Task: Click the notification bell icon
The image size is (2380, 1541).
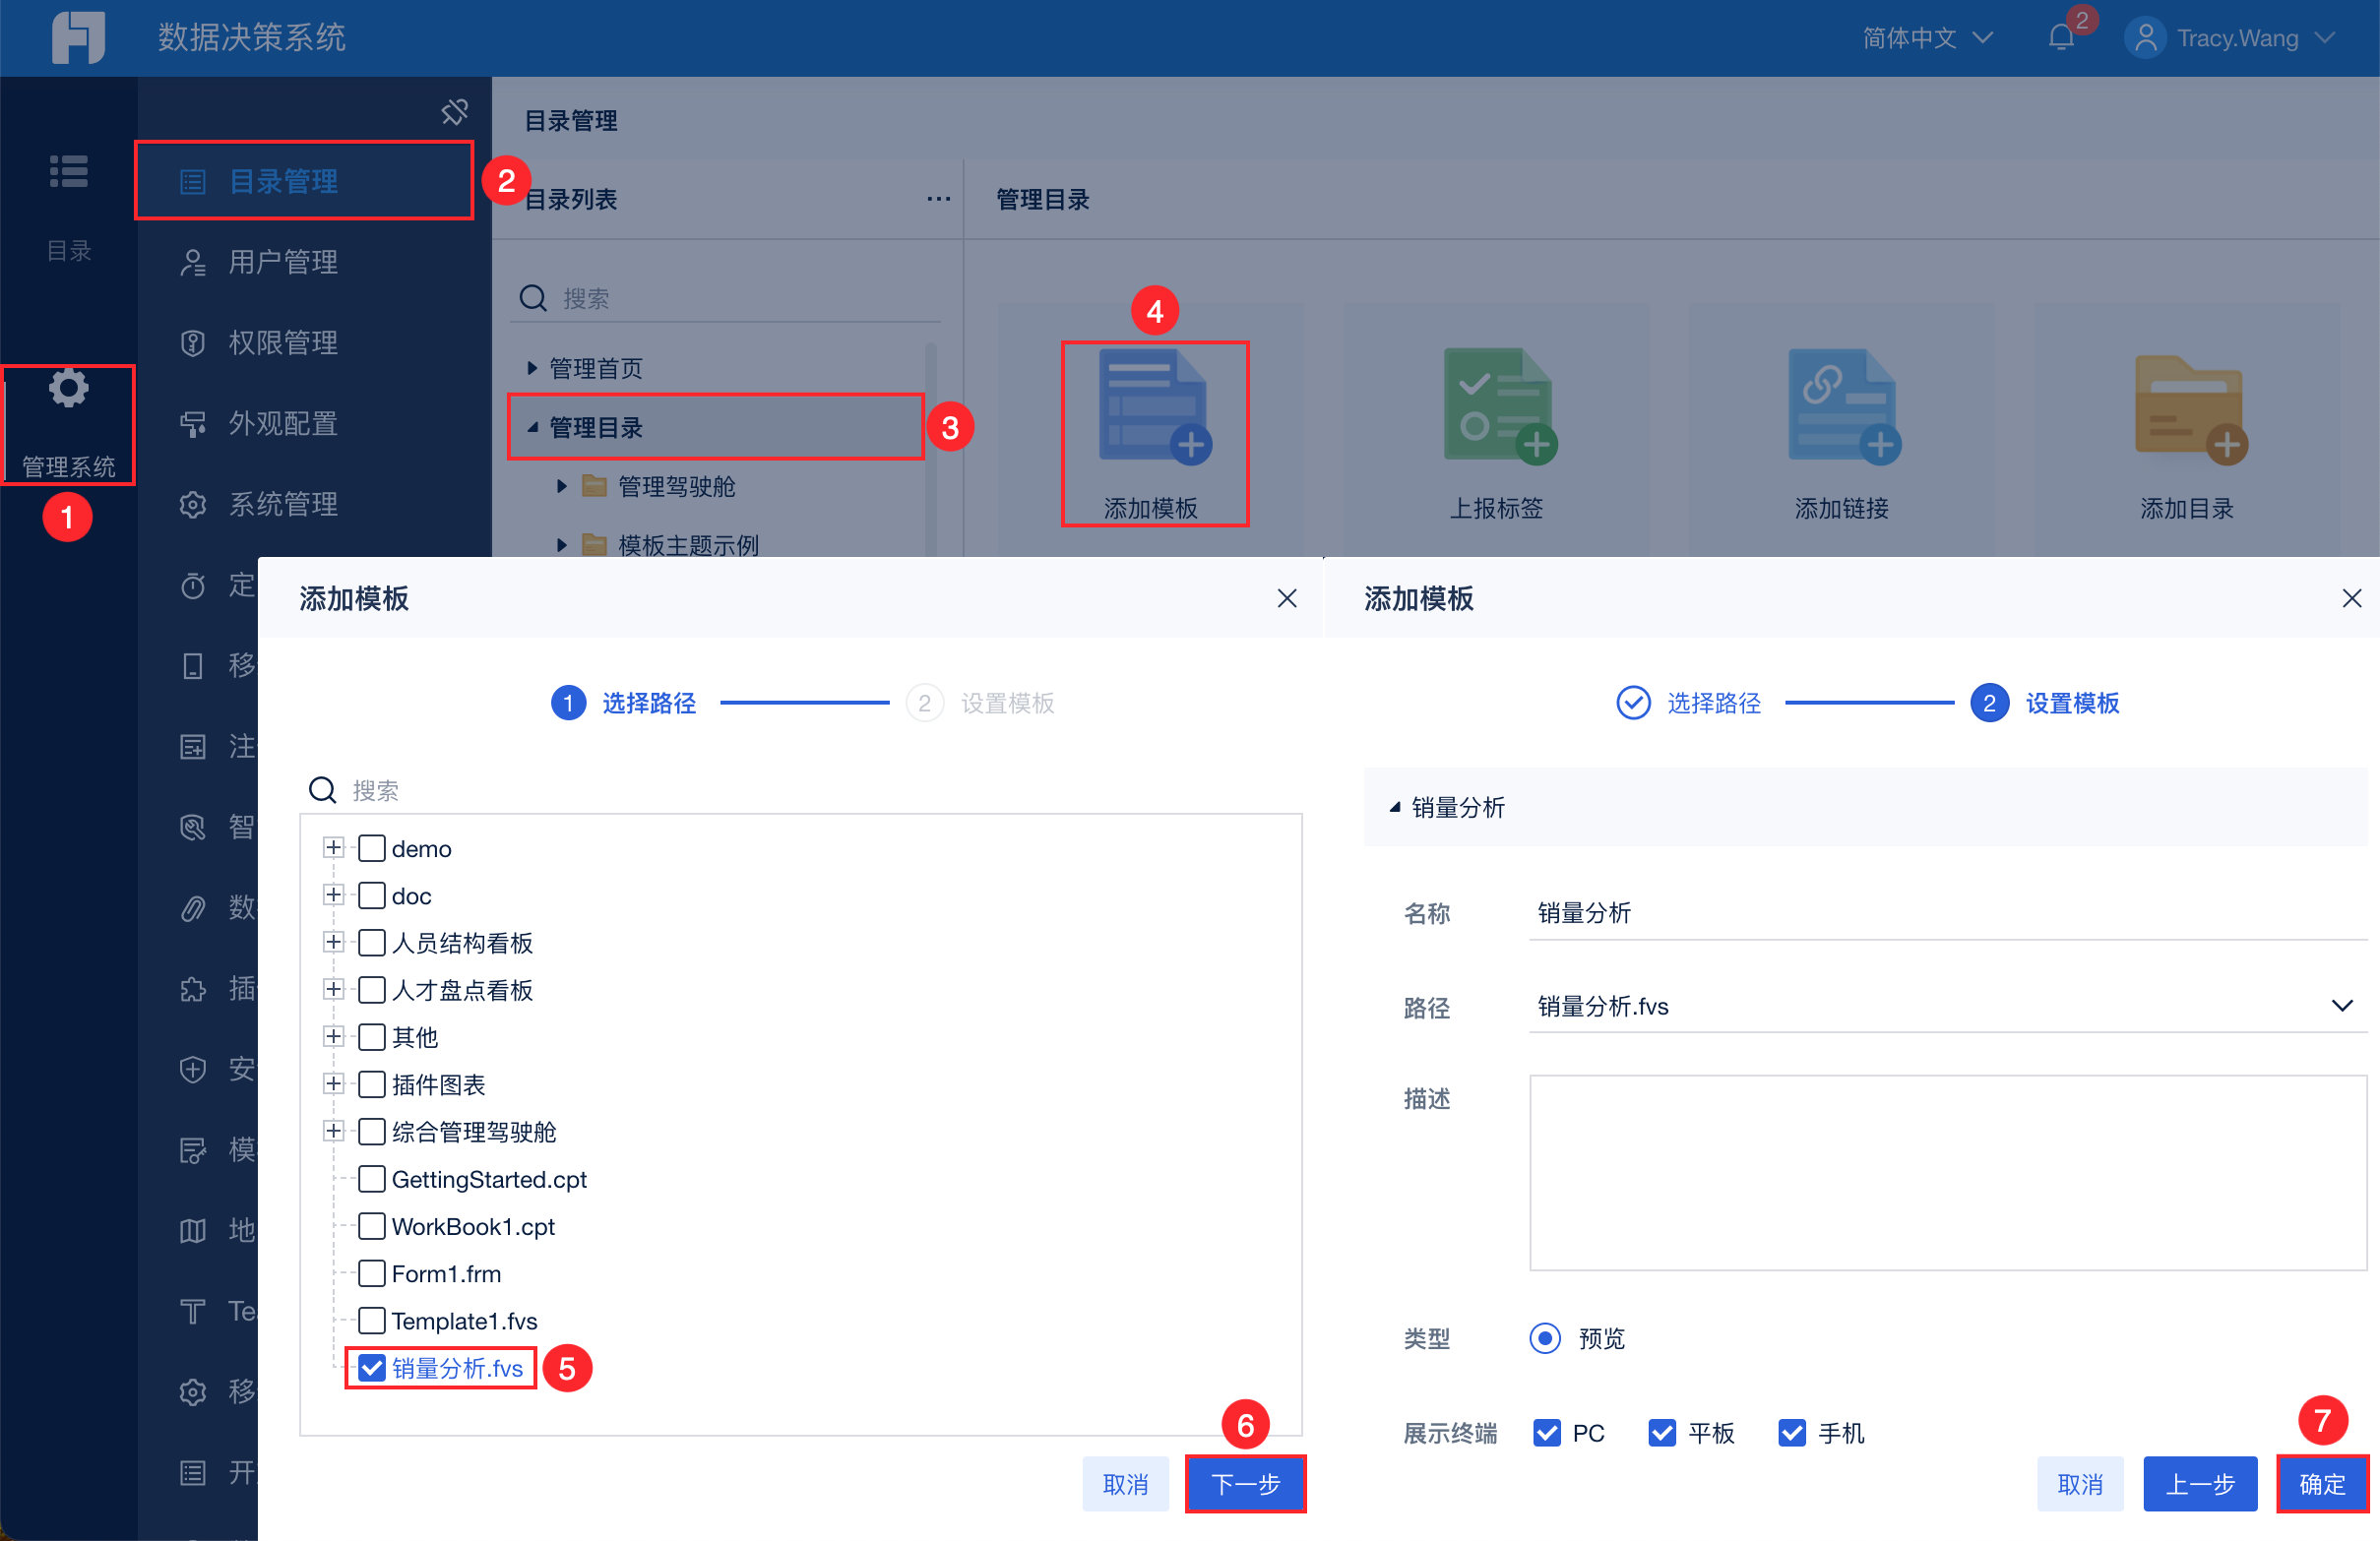Action: [x=2061, y=38]
